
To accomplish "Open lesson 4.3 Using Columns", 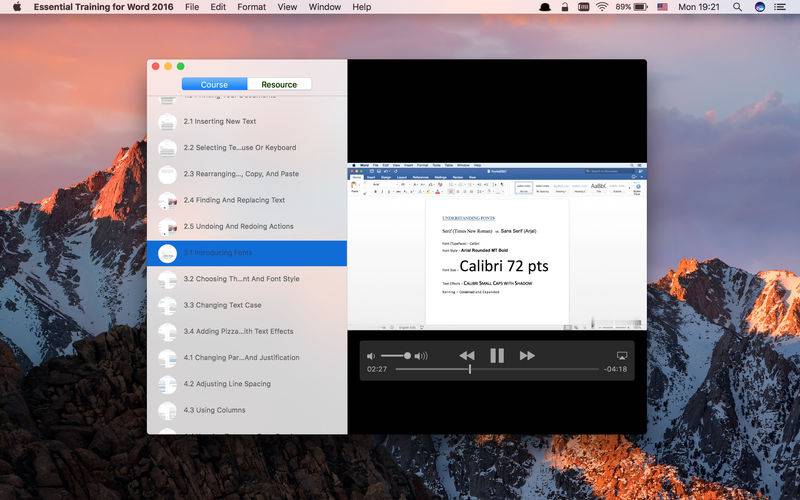I will click(x=247, y=411).
